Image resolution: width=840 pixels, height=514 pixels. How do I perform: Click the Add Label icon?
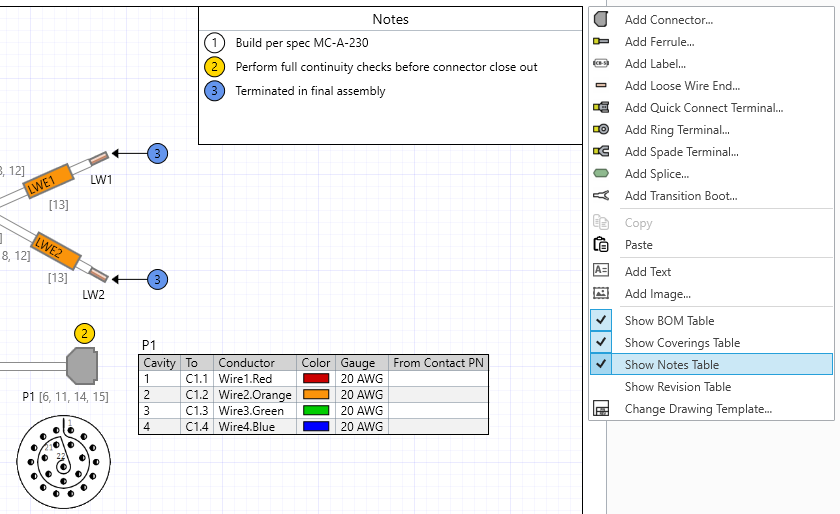point(601,63)
